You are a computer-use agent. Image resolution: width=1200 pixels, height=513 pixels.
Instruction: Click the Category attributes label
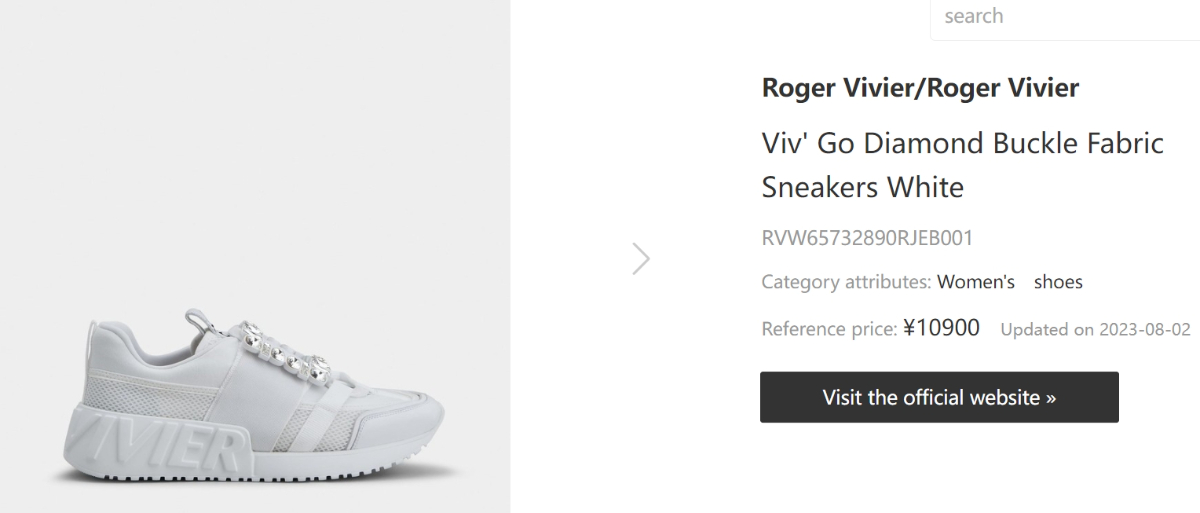coord(846,282)
